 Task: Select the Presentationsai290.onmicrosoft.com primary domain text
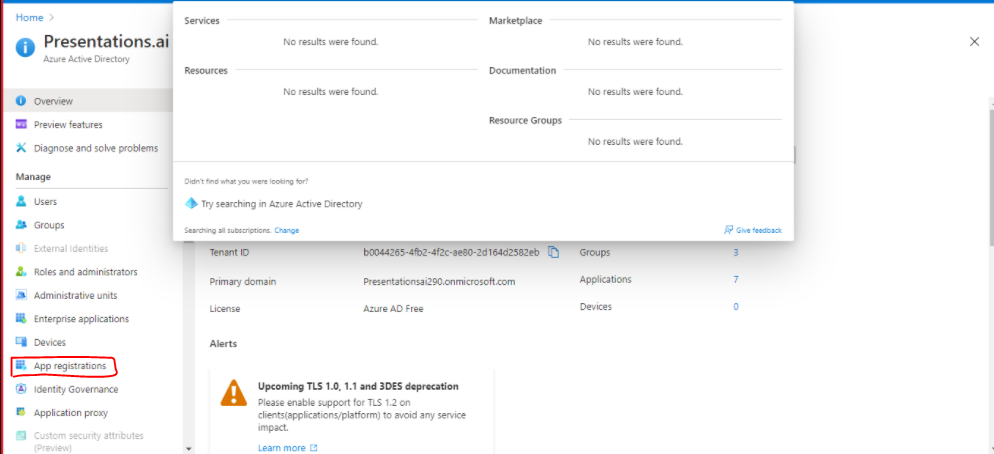point(439,282)
